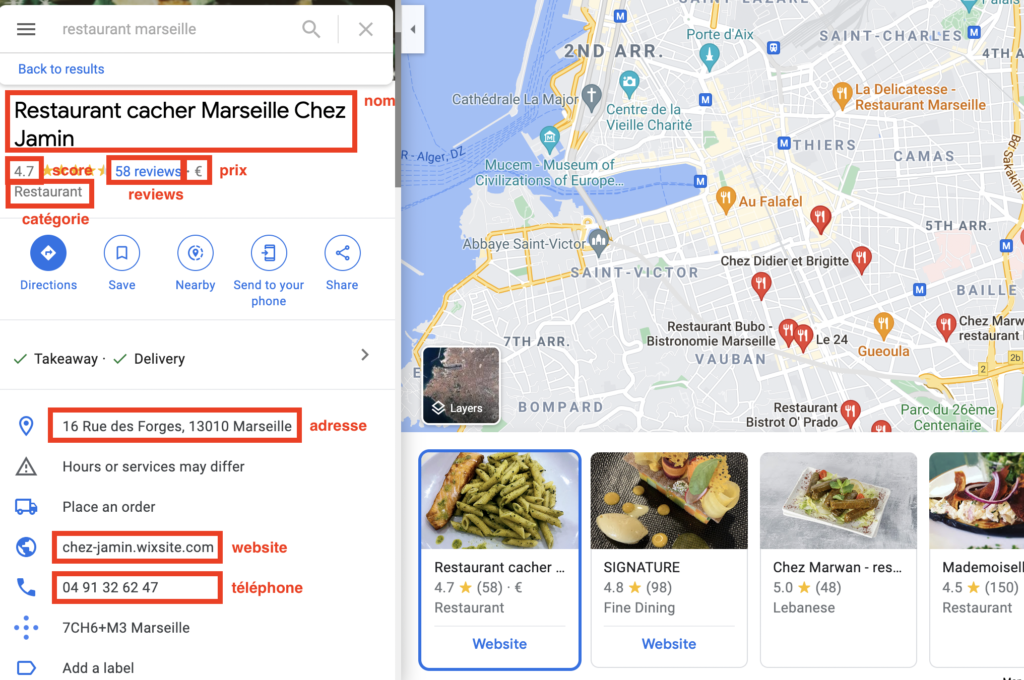The image size is (1024, 680).
Task: Click the Add a label option
Action: coord(98,668)
